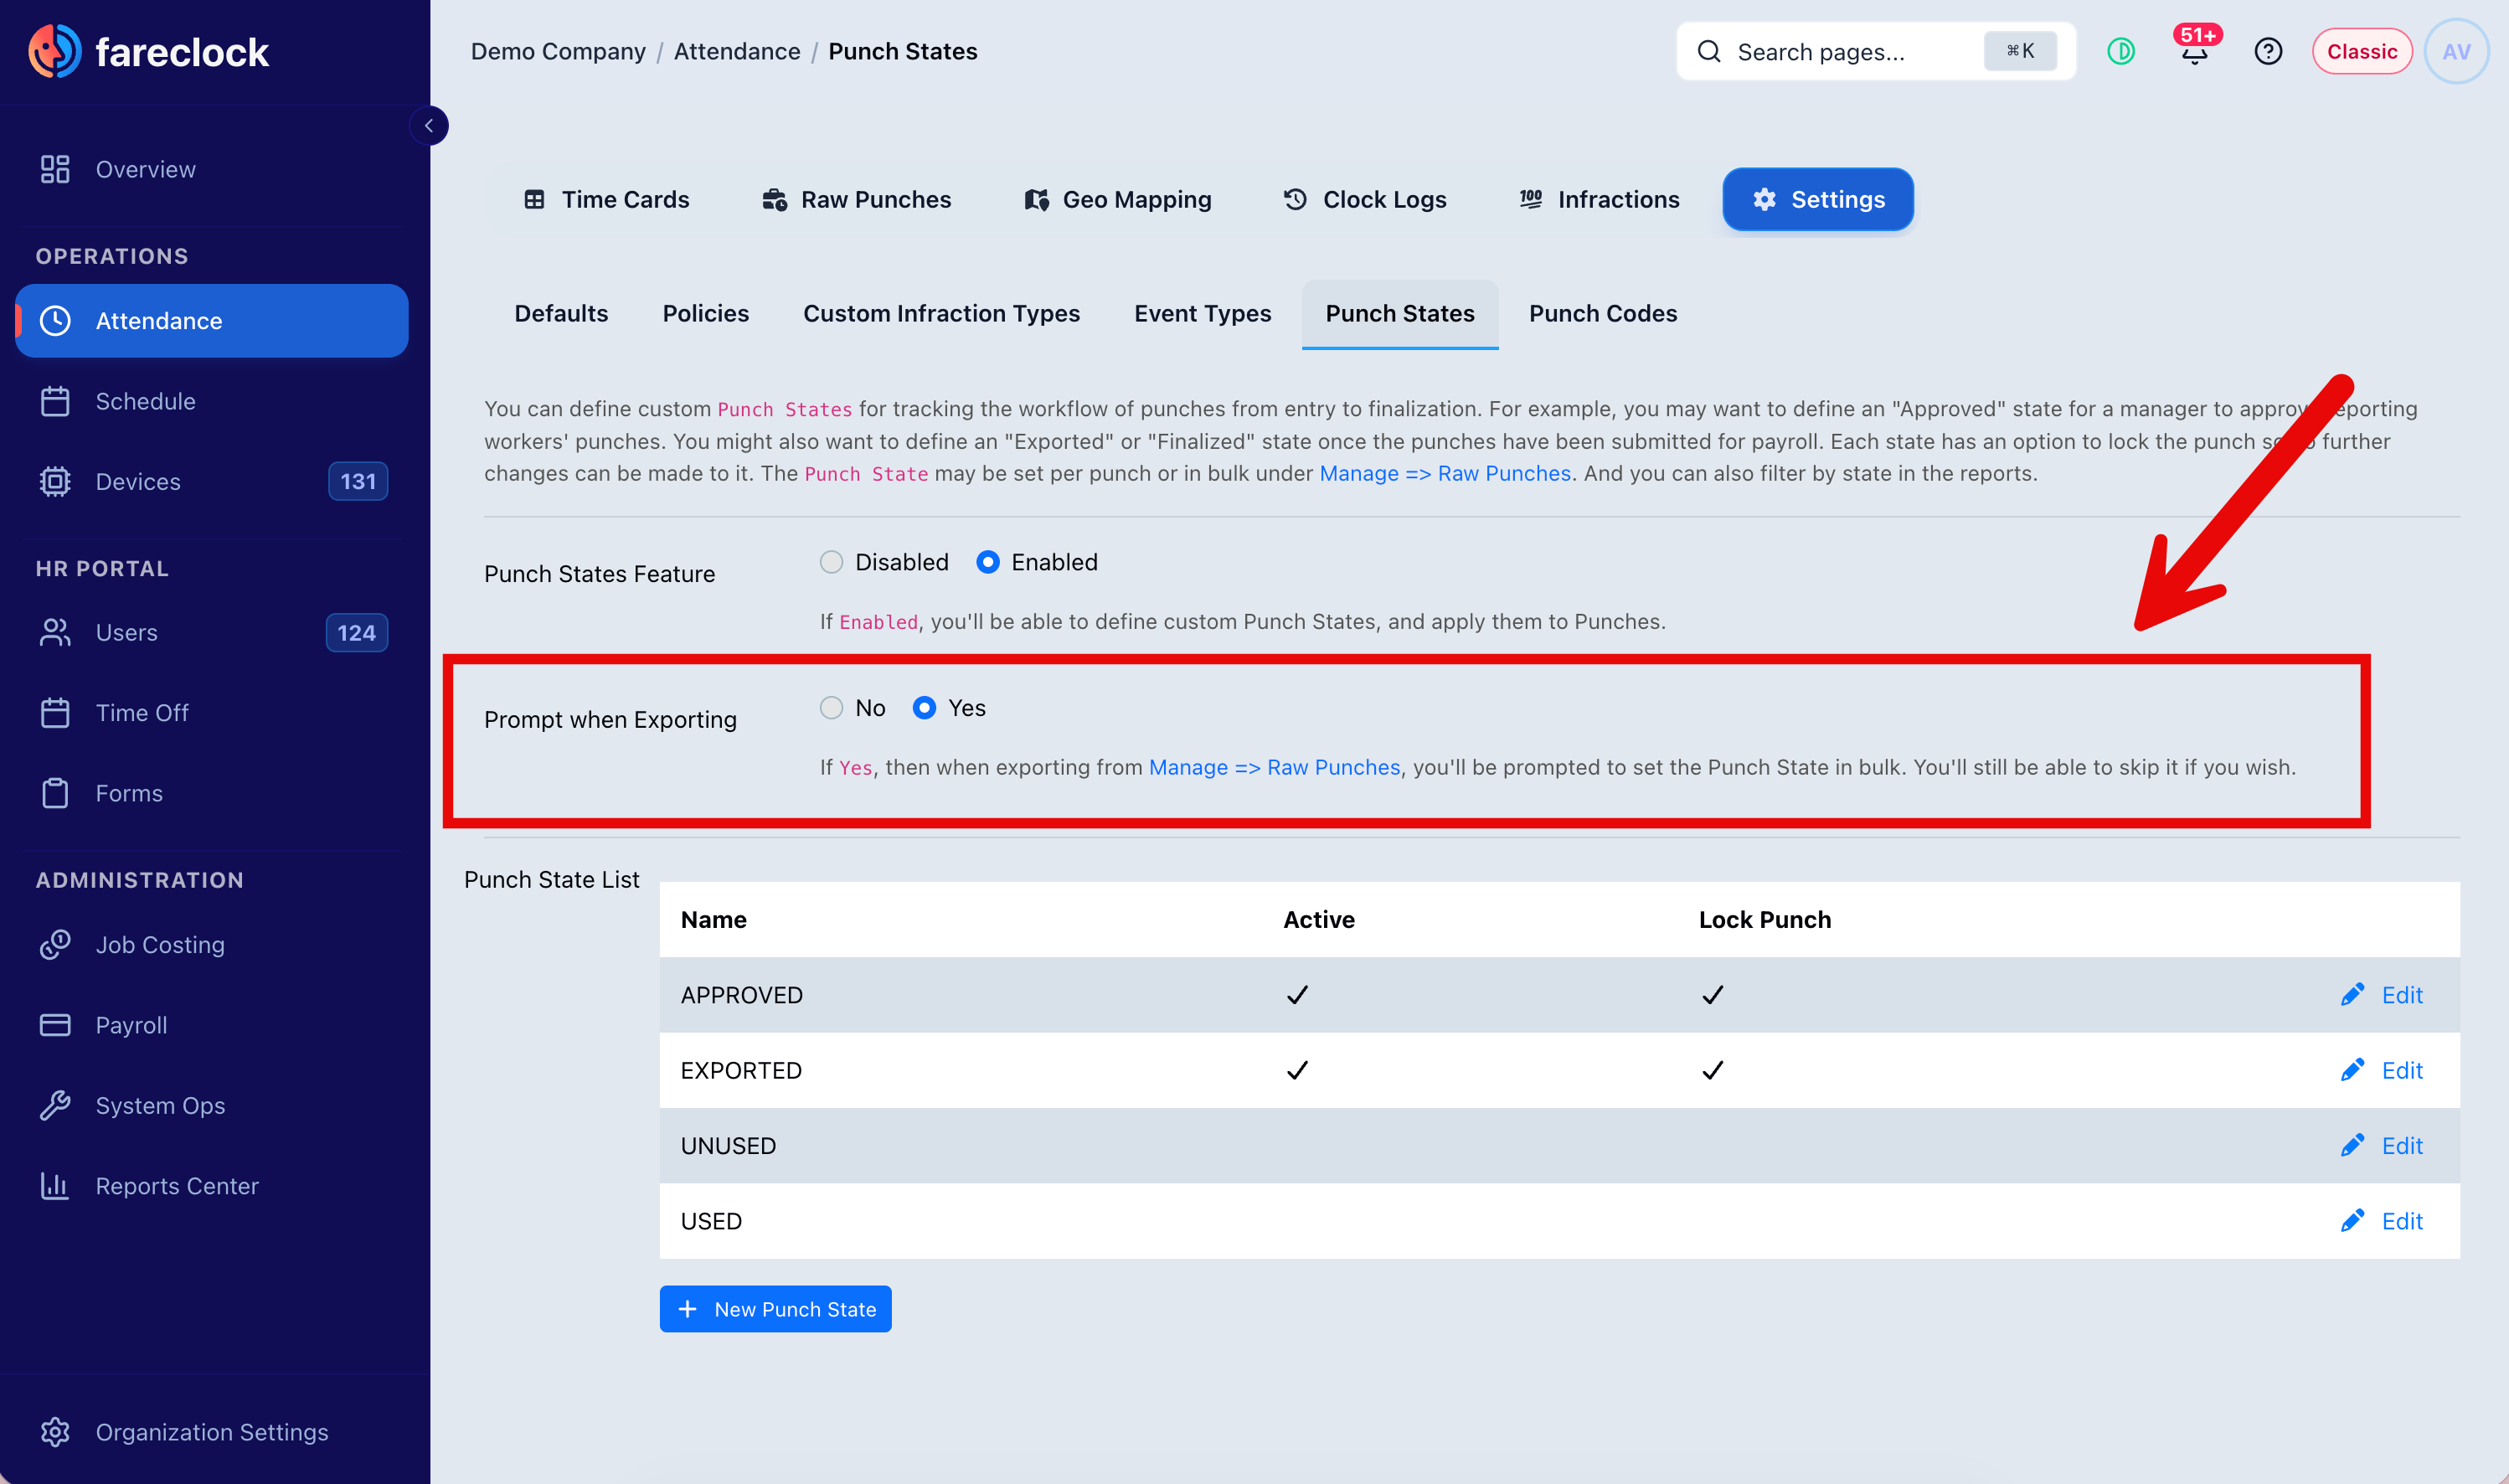The image size is (2509, 1484).
Task: Collapse the sidebar with the chevron button
Action: [x=429, y=126]
